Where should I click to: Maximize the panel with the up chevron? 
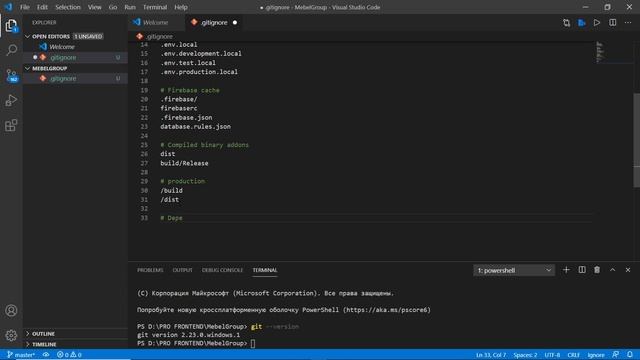coord(613,270)
